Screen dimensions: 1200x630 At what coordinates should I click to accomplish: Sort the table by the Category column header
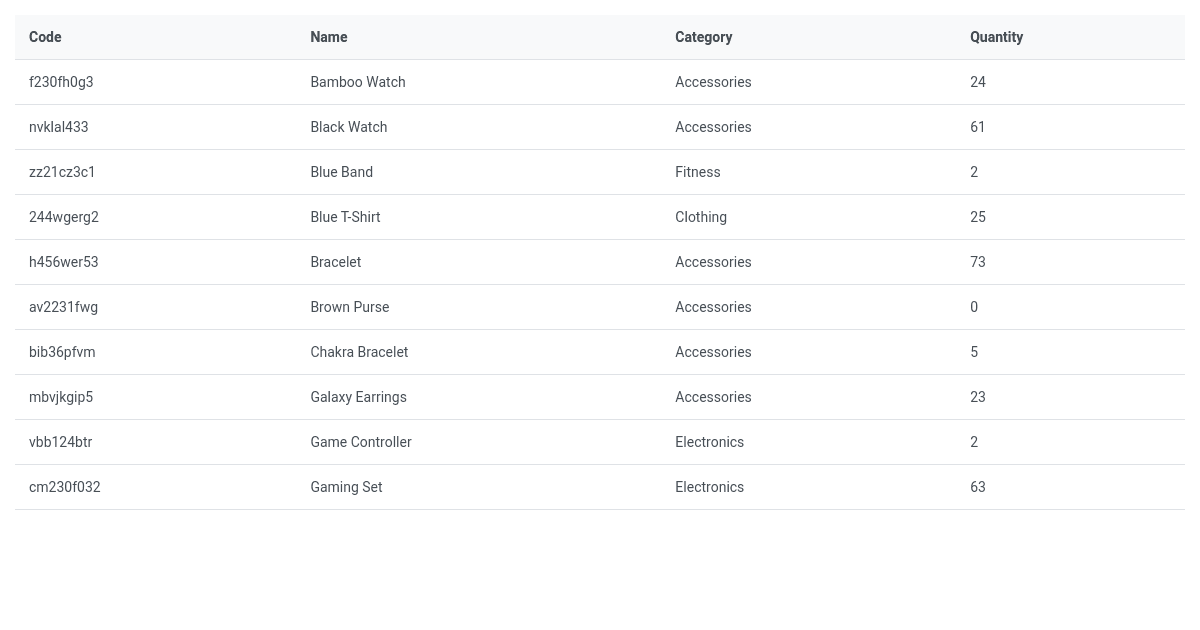[703, 37]
